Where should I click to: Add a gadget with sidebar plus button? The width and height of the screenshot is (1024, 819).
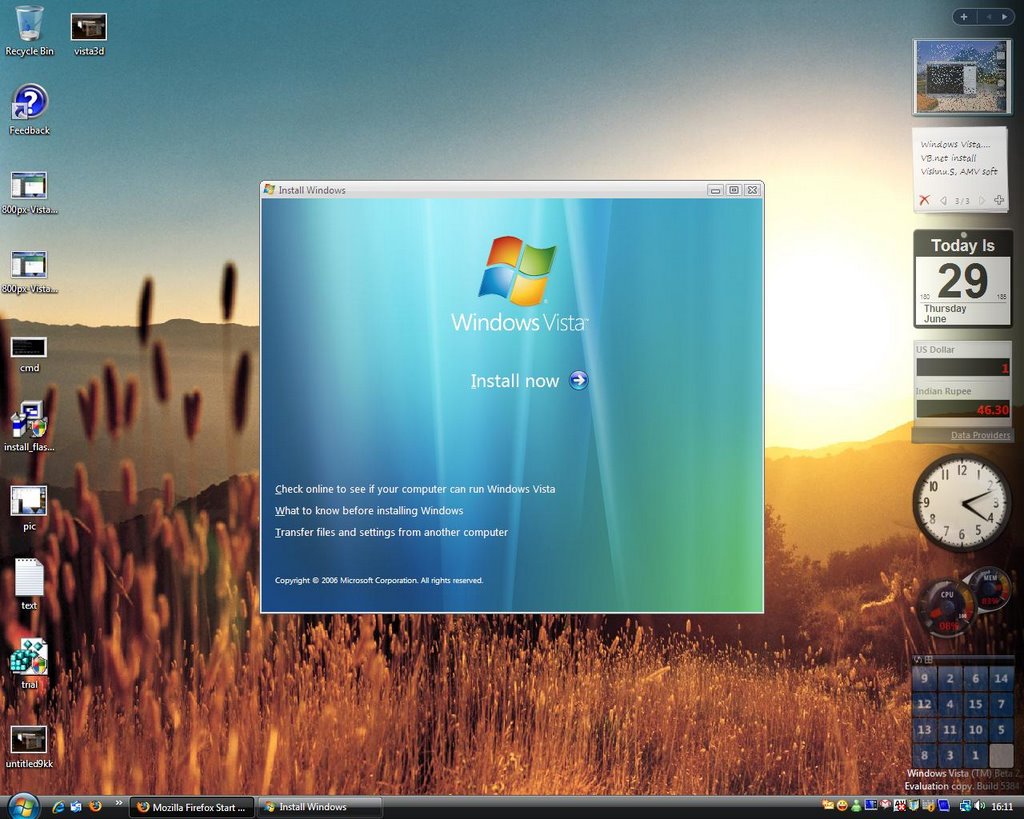(x=964, y=17)
